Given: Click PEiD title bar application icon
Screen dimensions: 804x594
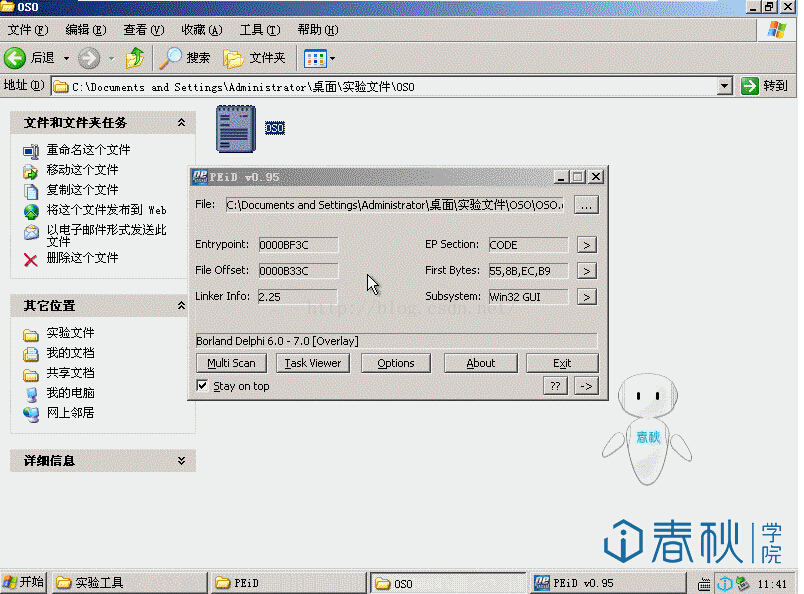Looking at the screenshot, I should pyautogui.click(x=199, y=177).
